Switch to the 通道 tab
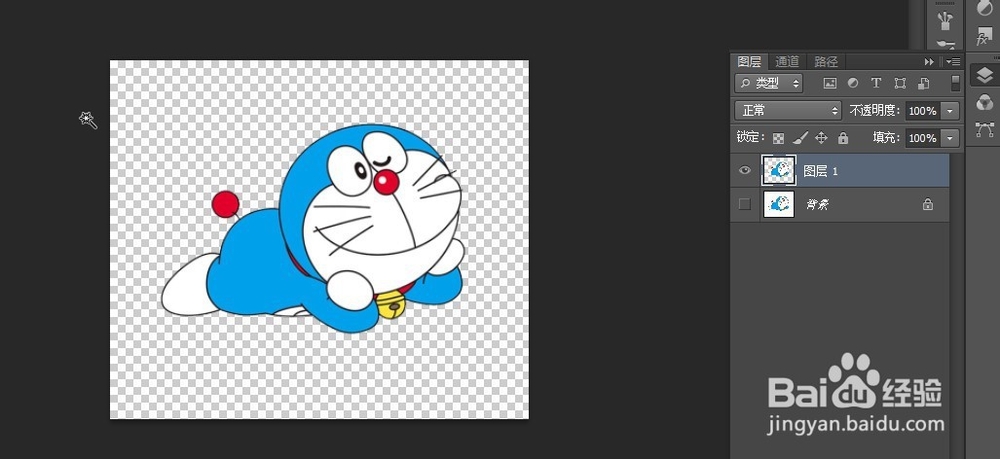The height and width of the screenshot is (459, 1000). click(x=787, y=62)
